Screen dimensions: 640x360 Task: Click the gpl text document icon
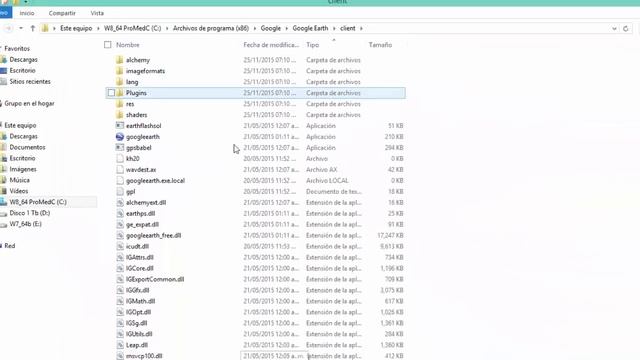[x=120, y=192]
